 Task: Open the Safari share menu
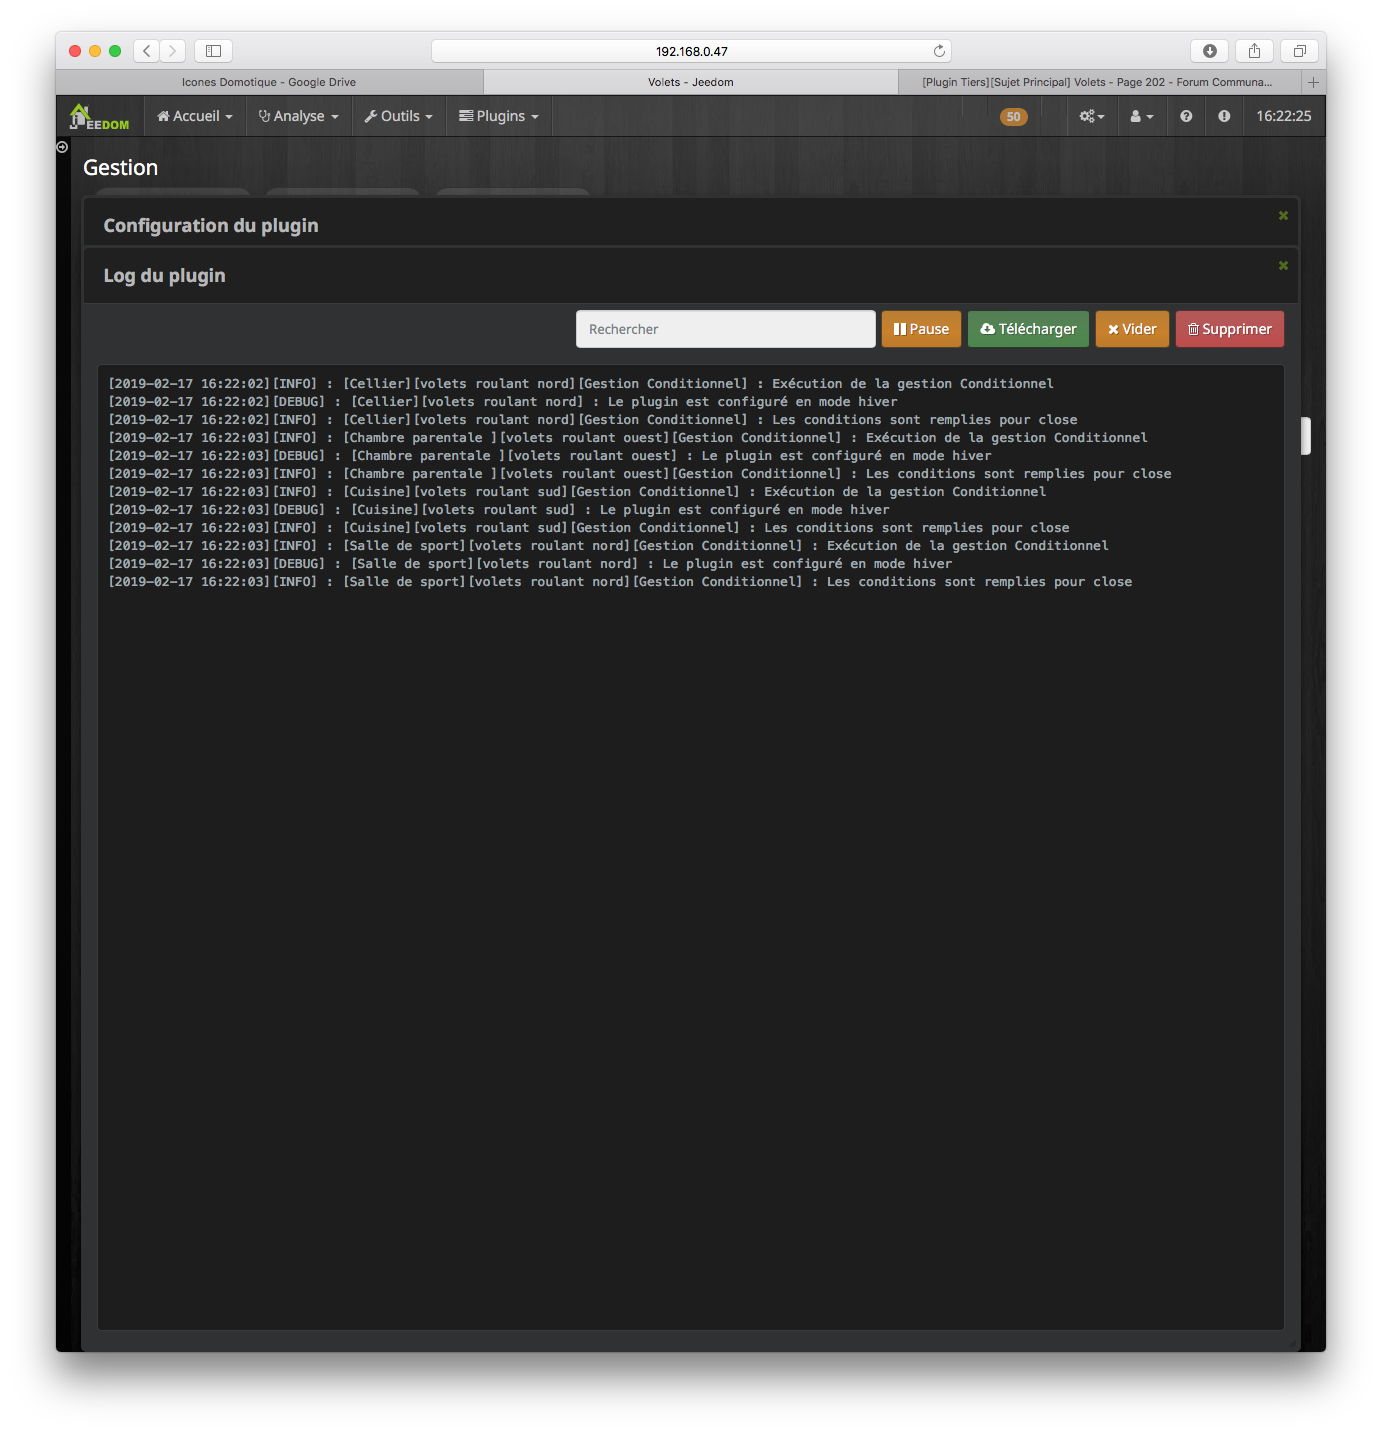1254,50
